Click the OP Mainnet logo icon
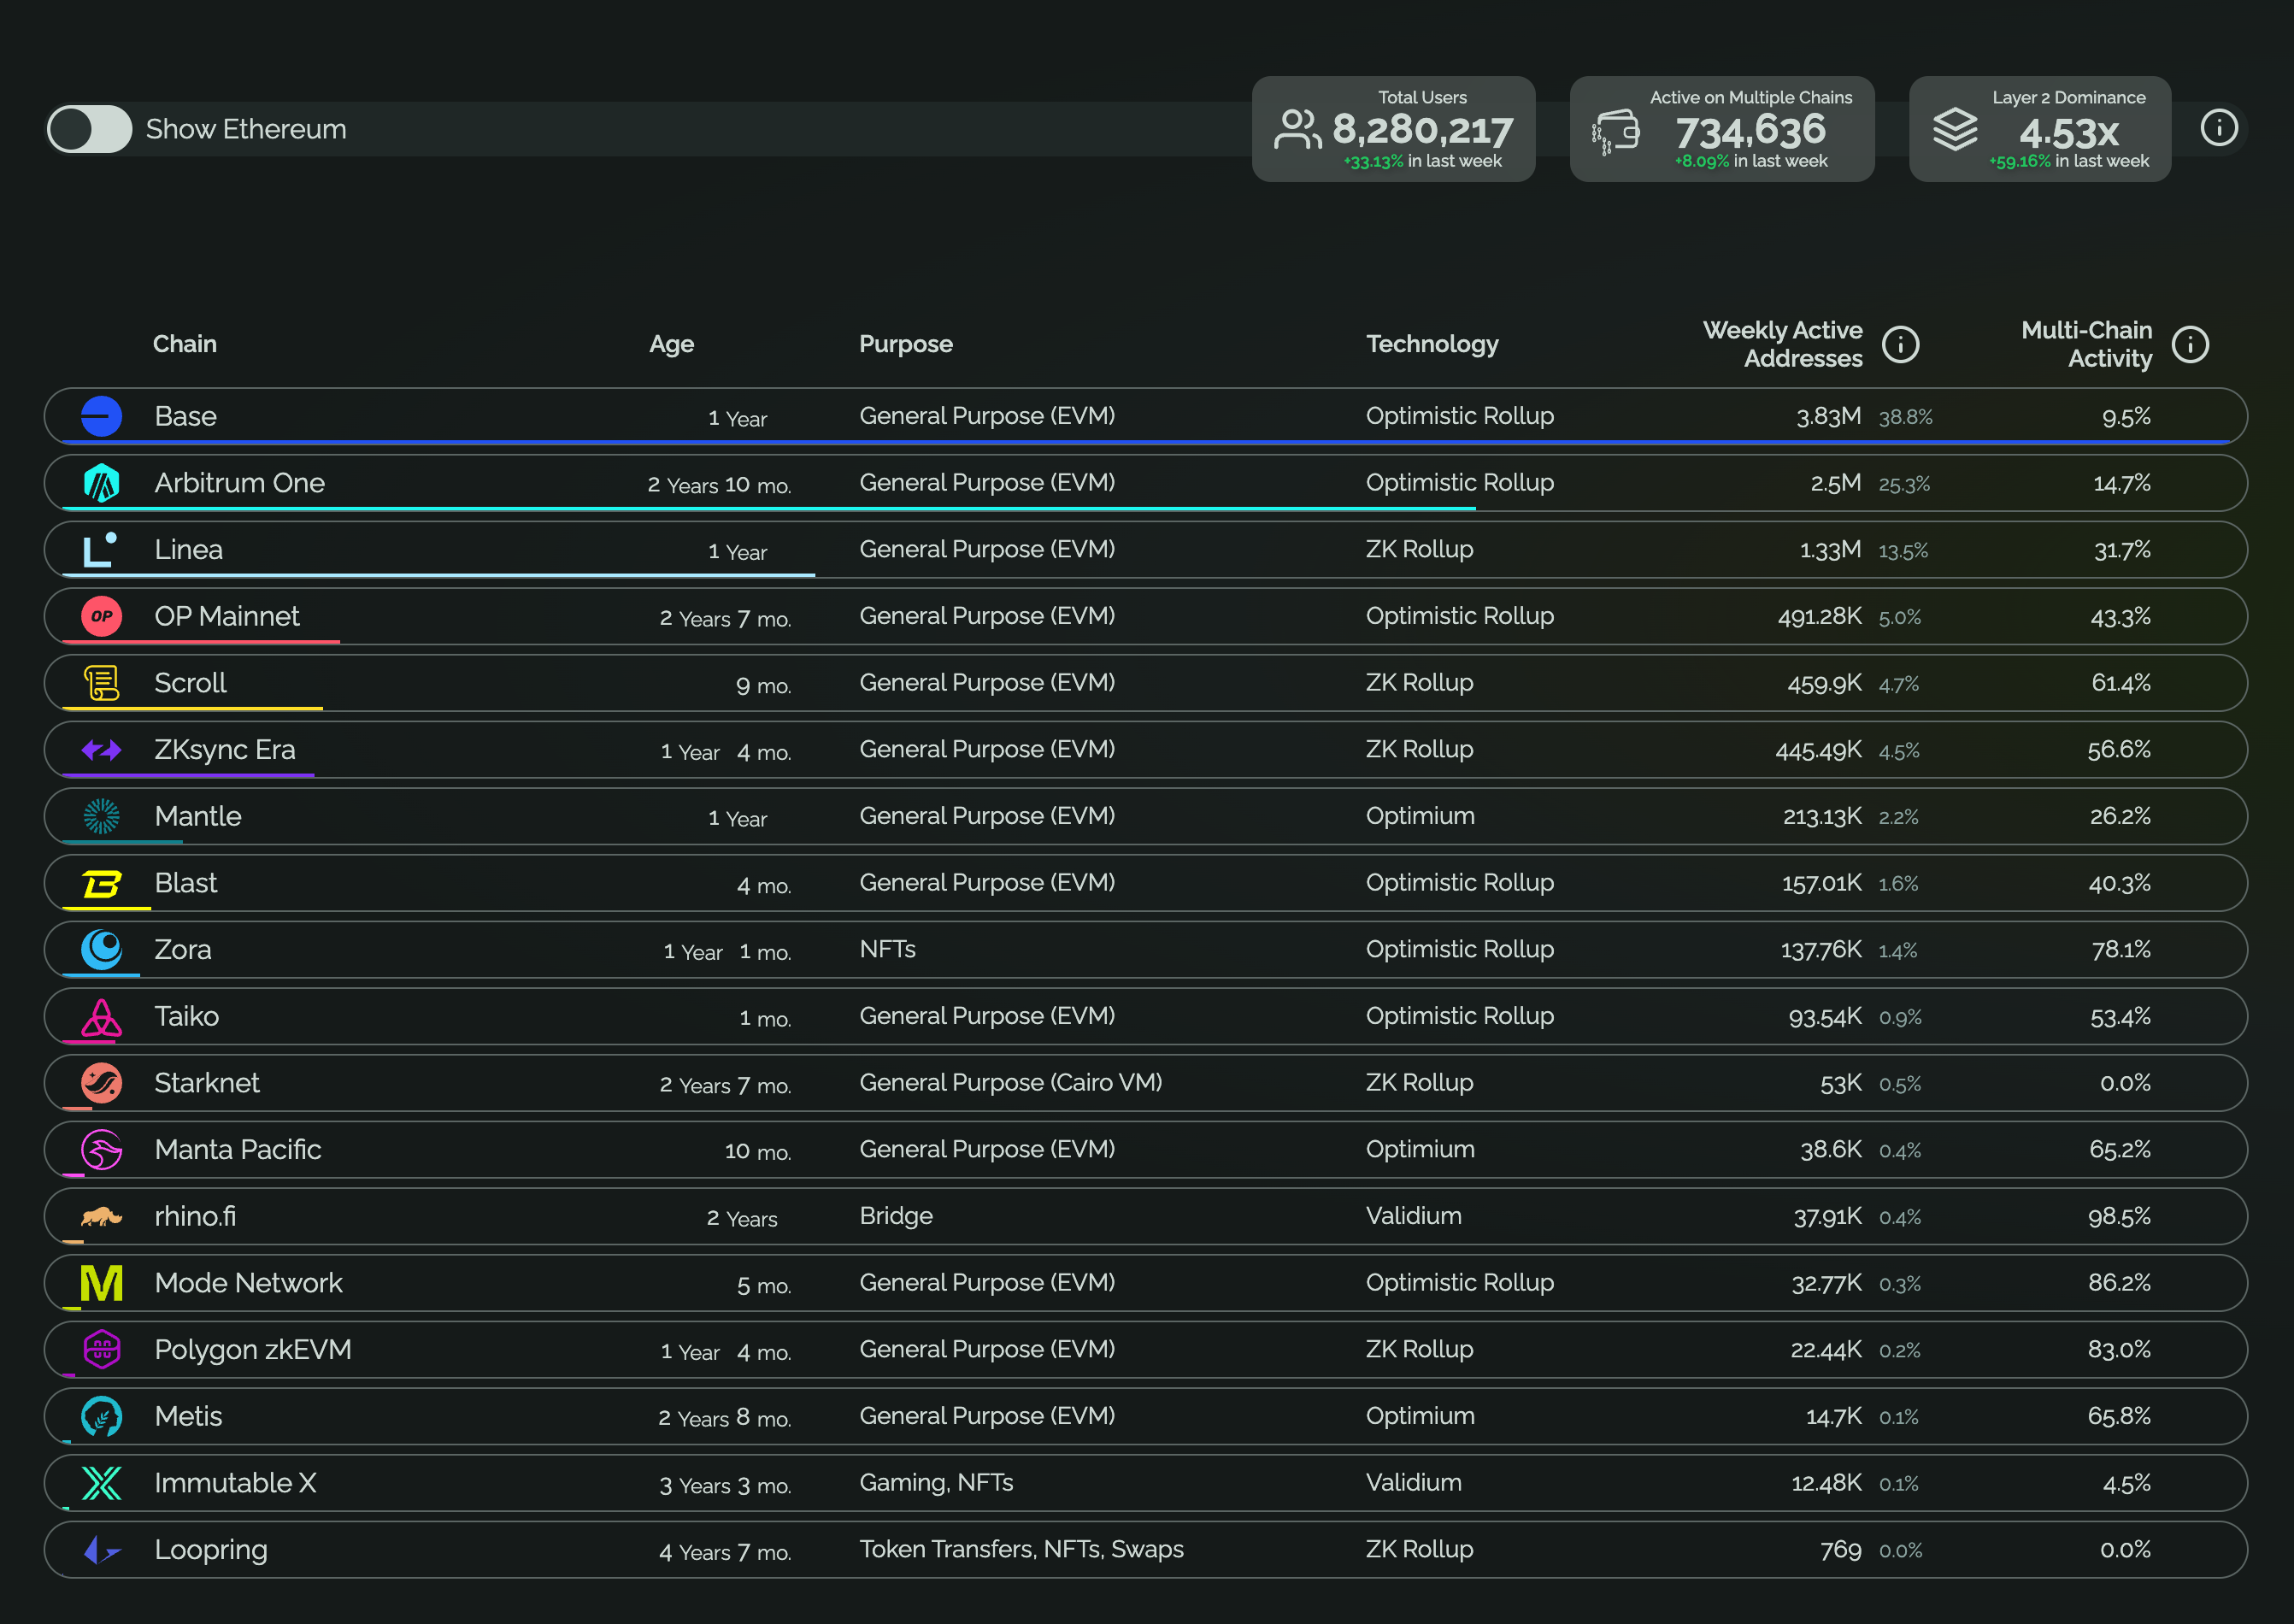Screen dimensions: 2294x1624 tap(101, 616)
